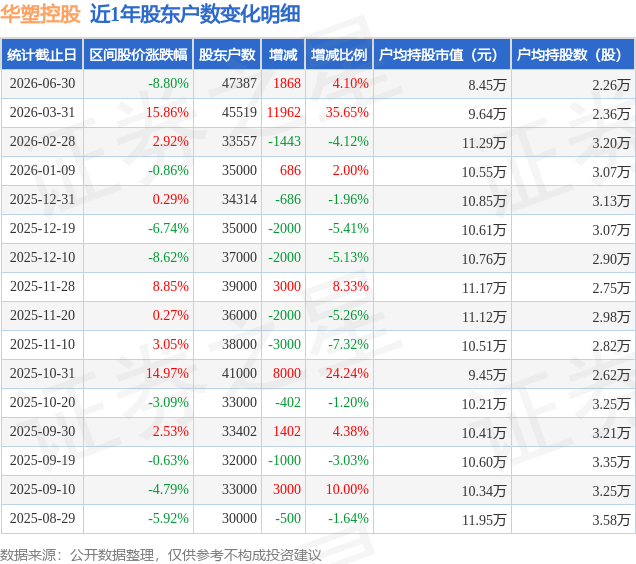The width and height of the screenshot is (636, 564).
Task: Click the 股东户数 column header
Action: [x=227, y=54]
